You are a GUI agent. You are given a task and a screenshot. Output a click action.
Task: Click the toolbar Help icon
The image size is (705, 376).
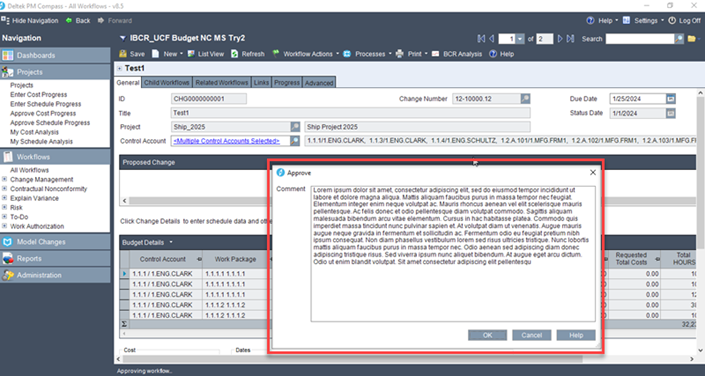tap(493, 54)
